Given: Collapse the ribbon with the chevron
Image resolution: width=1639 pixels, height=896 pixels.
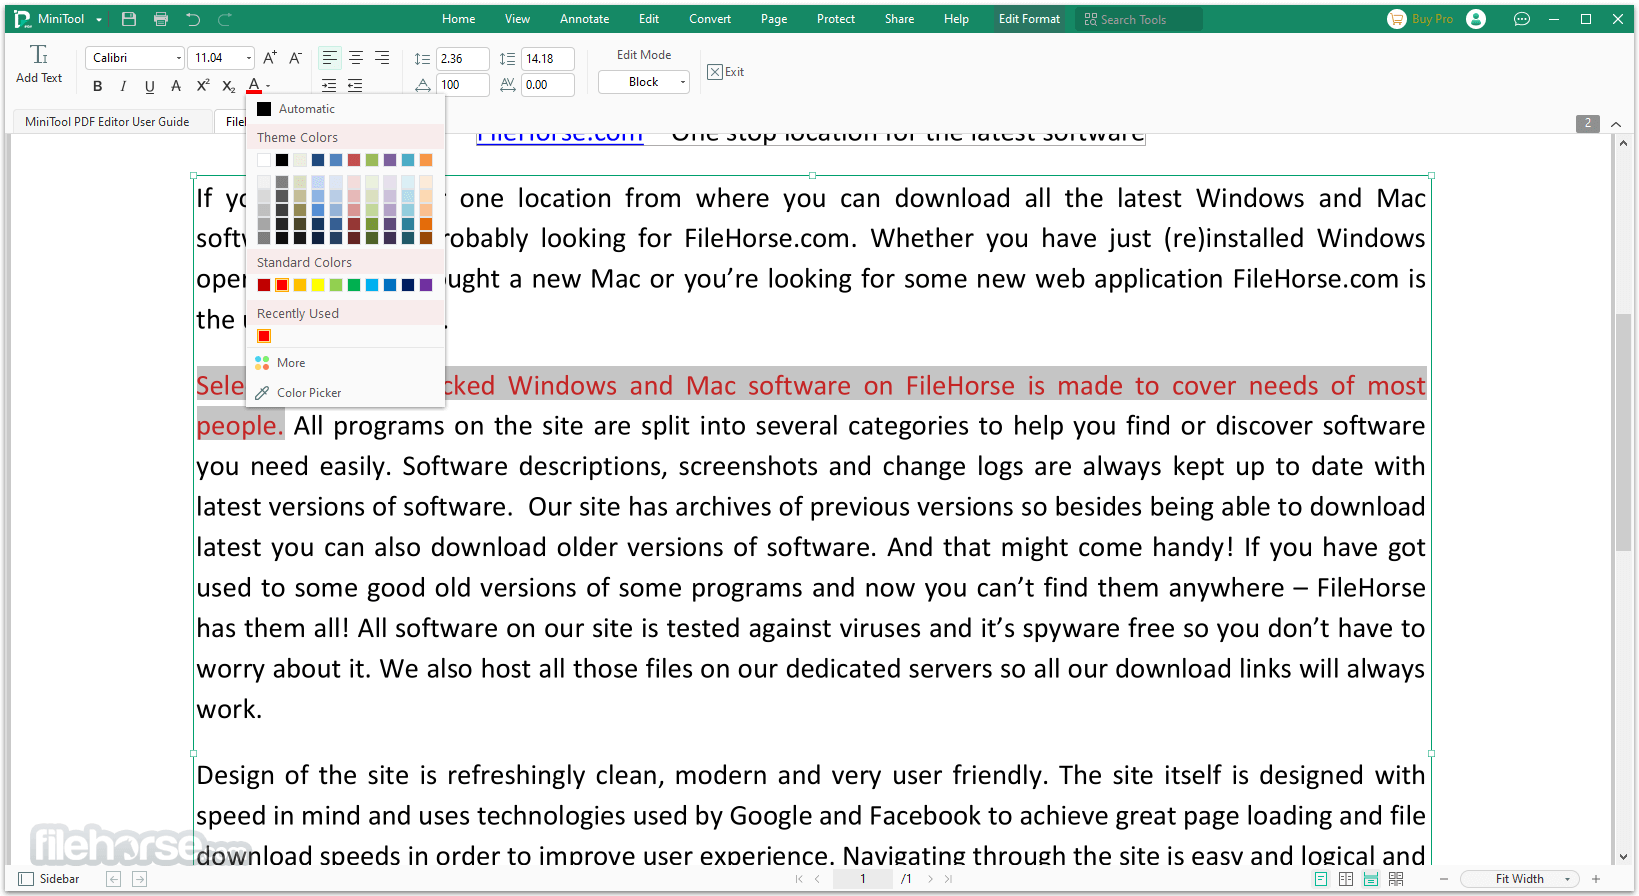Looking at the screenshot, I should (1616, 123).
